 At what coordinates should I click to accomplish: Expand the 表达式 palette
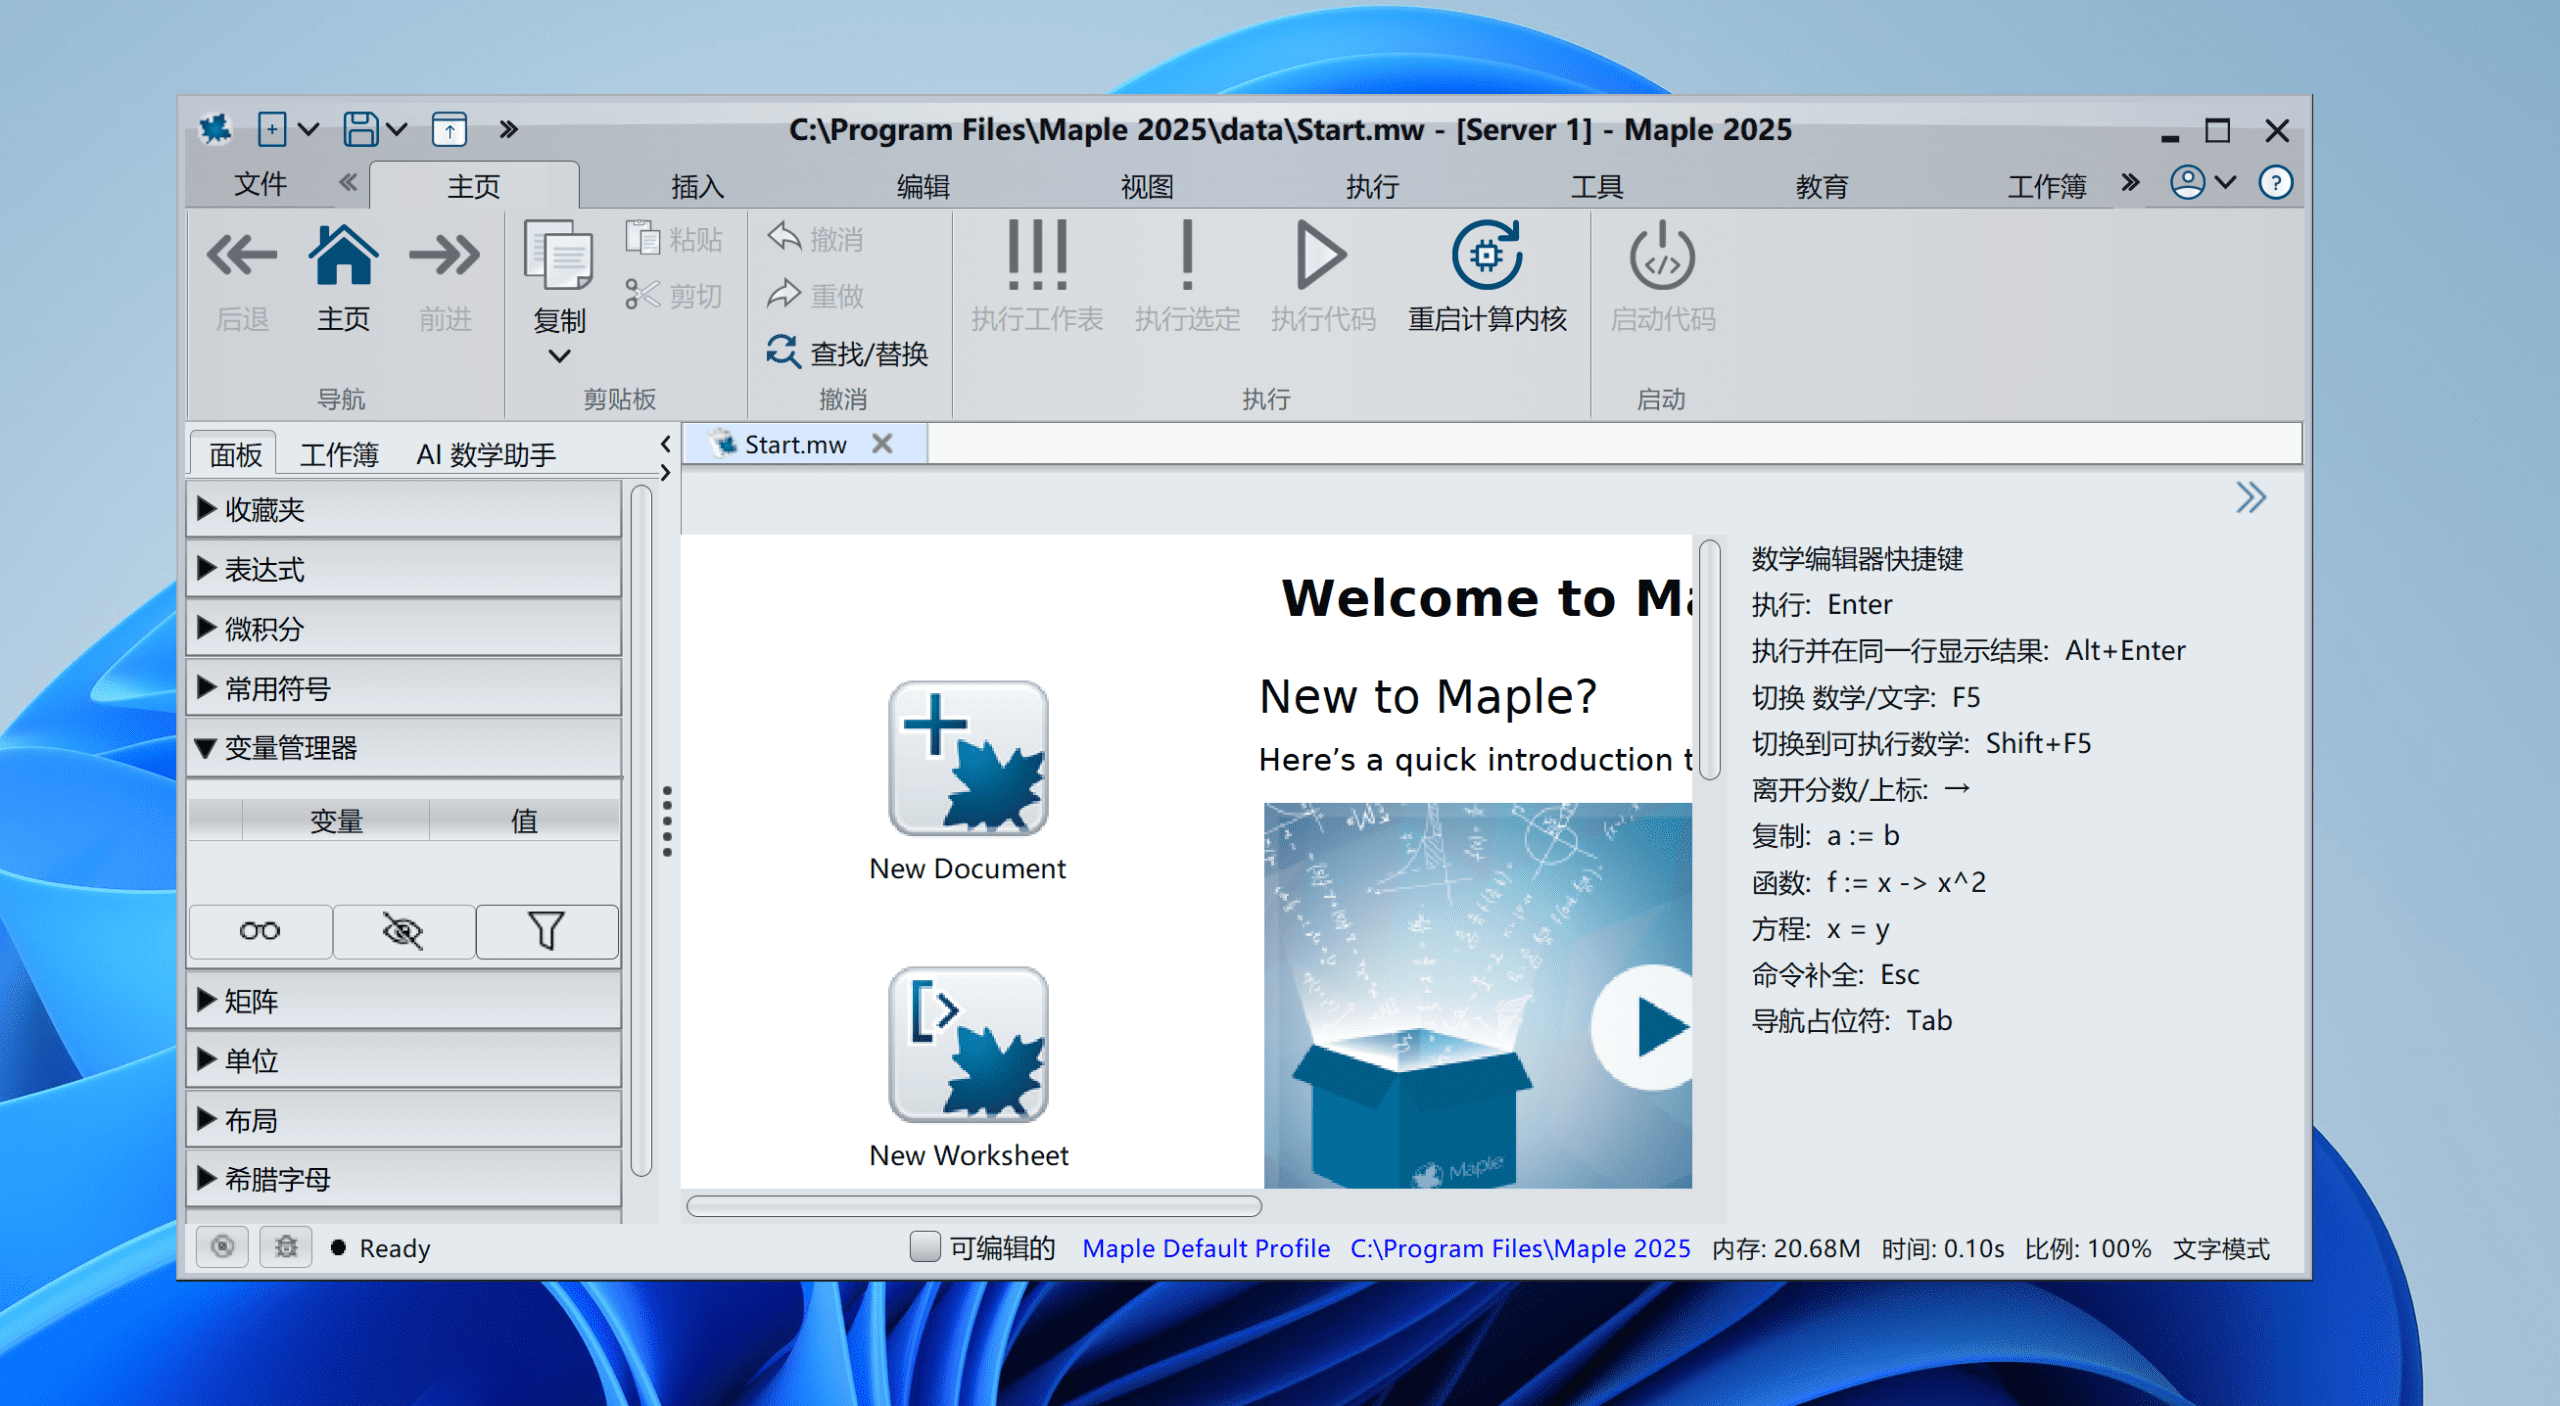[404, 569]
